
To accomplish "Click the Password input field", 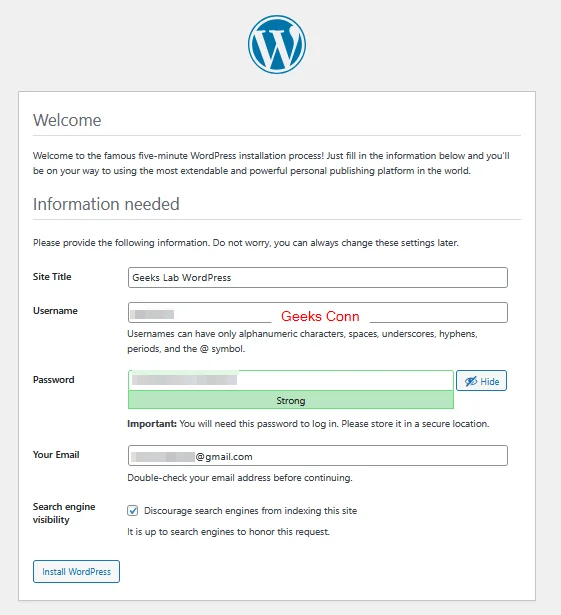I will tap(291, 380).
